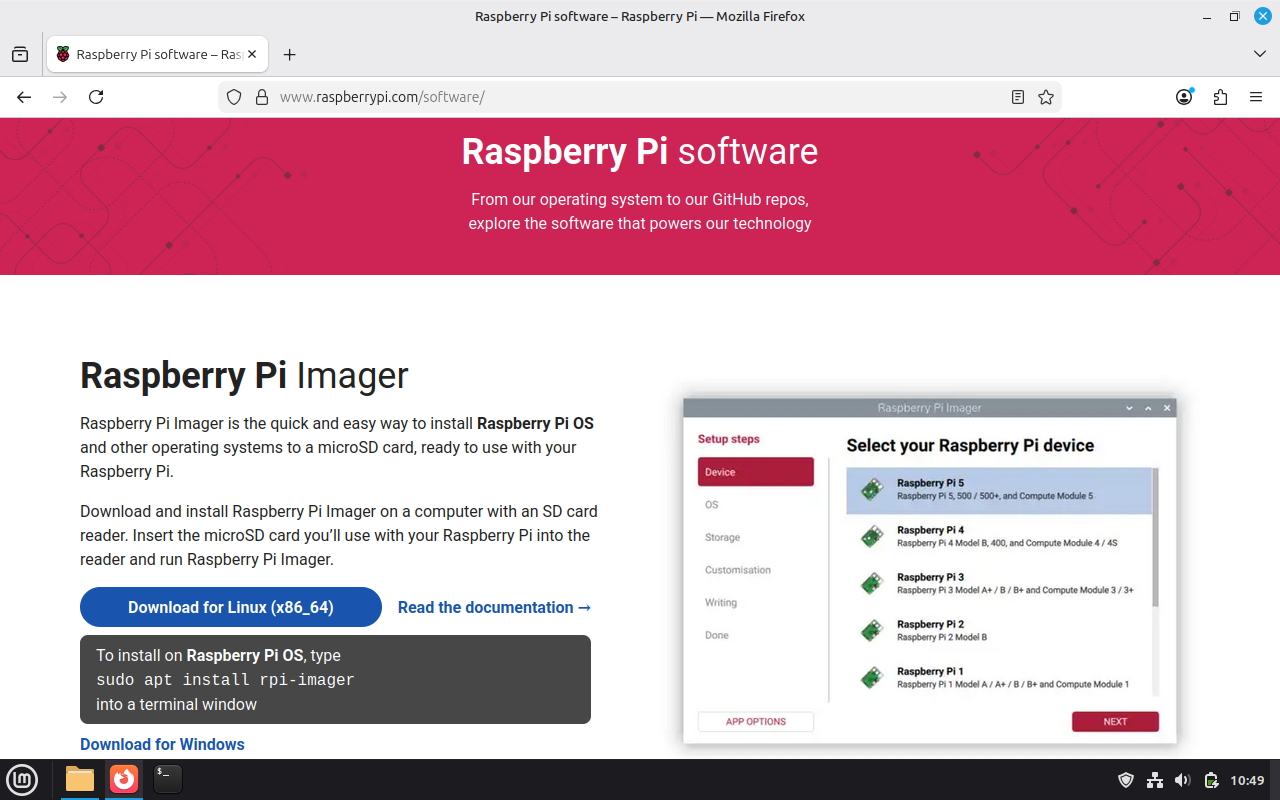Open a new tab with plus button

[x=290, y=55]
